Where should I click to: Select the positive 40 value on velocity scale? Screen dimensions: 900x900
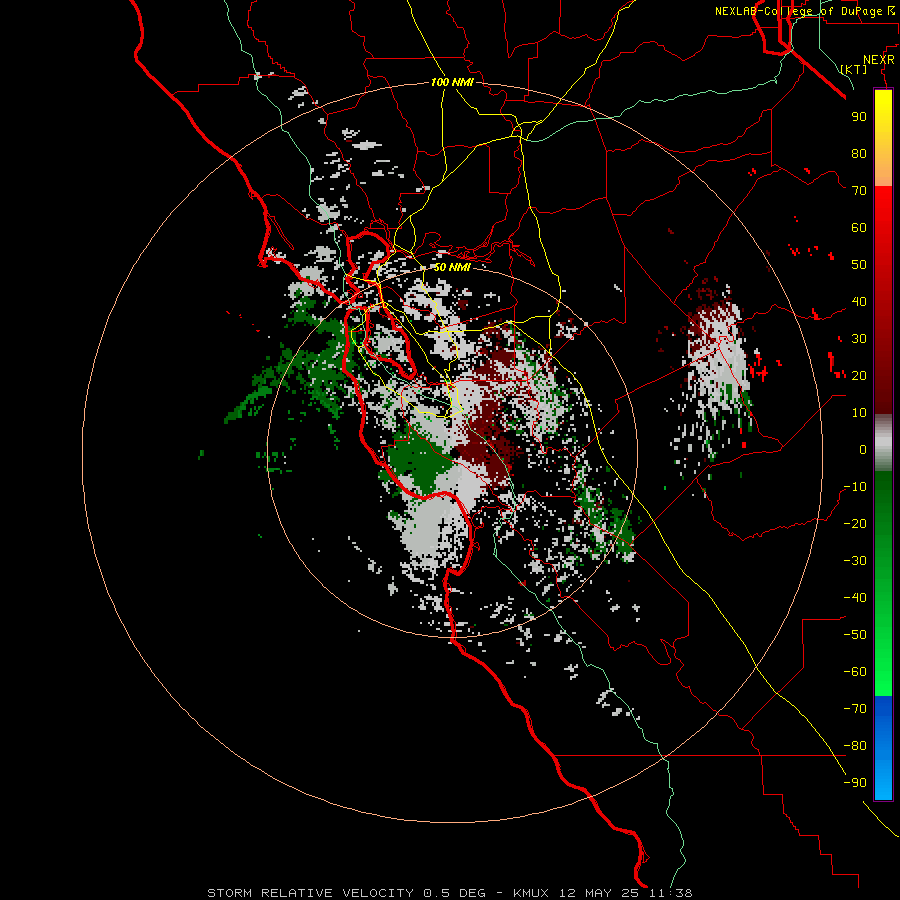[859, 301]
